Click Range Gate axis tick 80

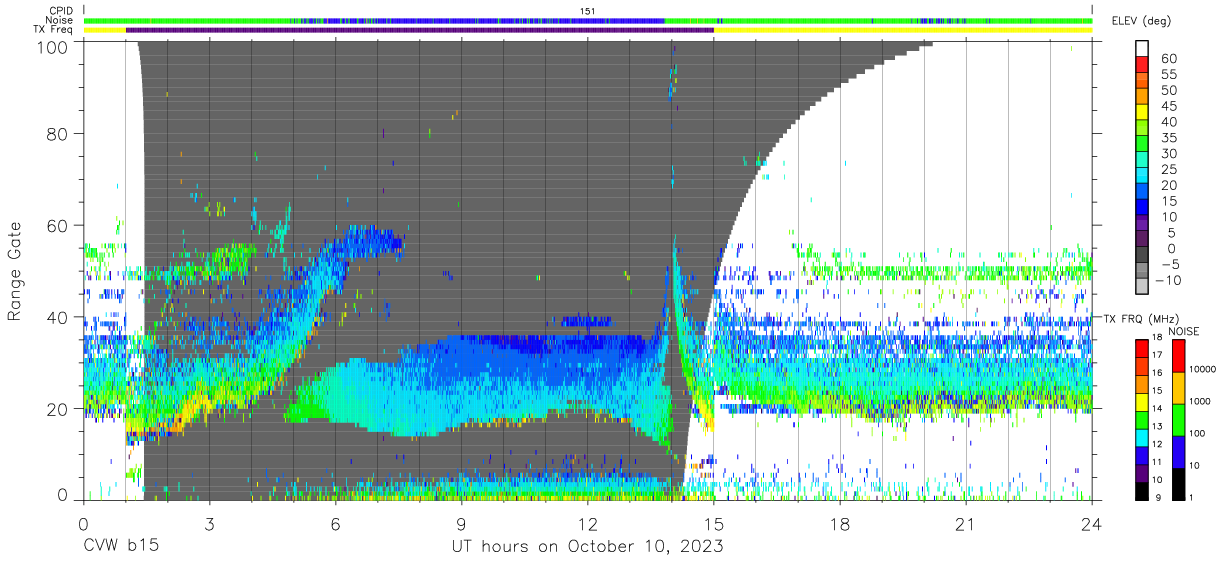click(58, 134)
